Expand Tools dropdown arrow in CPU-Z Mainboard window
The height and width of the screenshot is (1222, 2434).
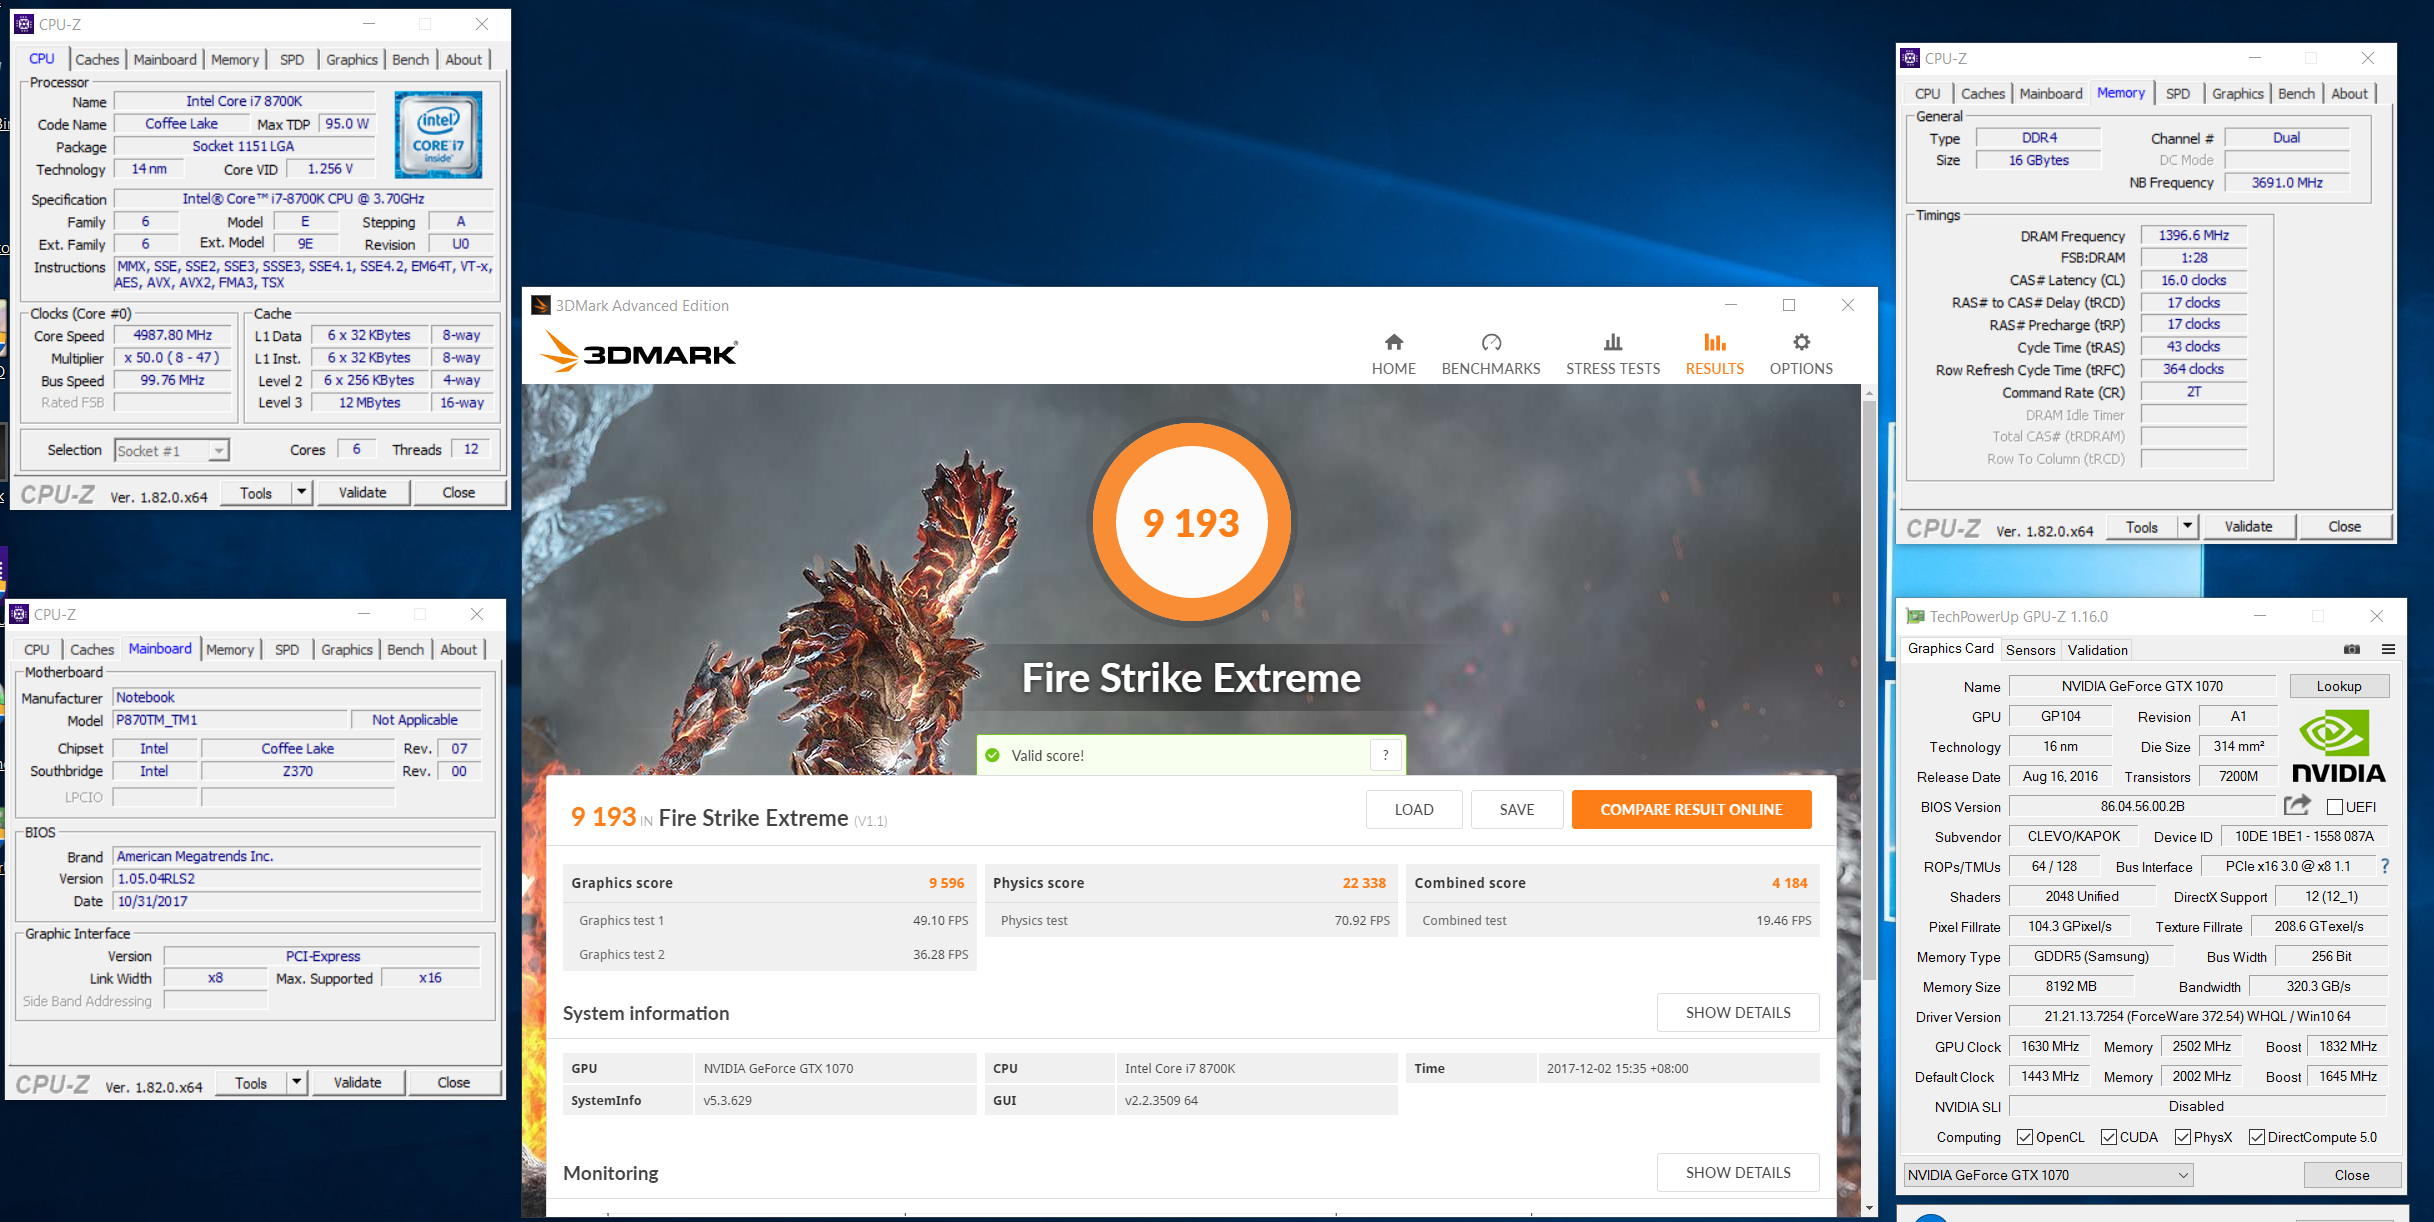tap(297, 1082)
